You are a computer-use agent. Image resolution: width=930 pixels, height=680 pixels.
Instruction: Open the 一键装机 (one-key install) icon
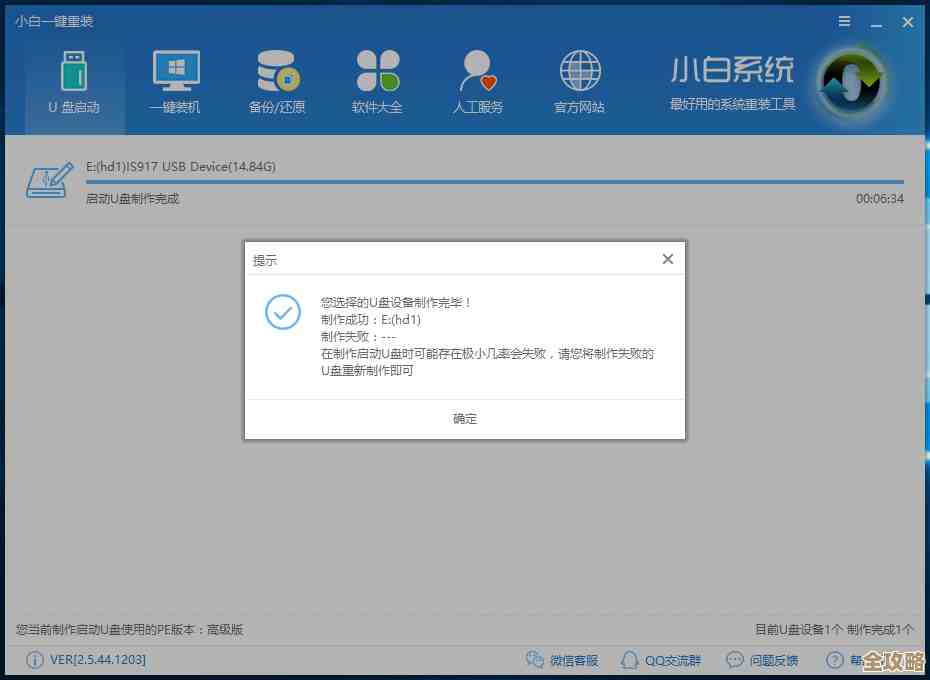point(175,80)
